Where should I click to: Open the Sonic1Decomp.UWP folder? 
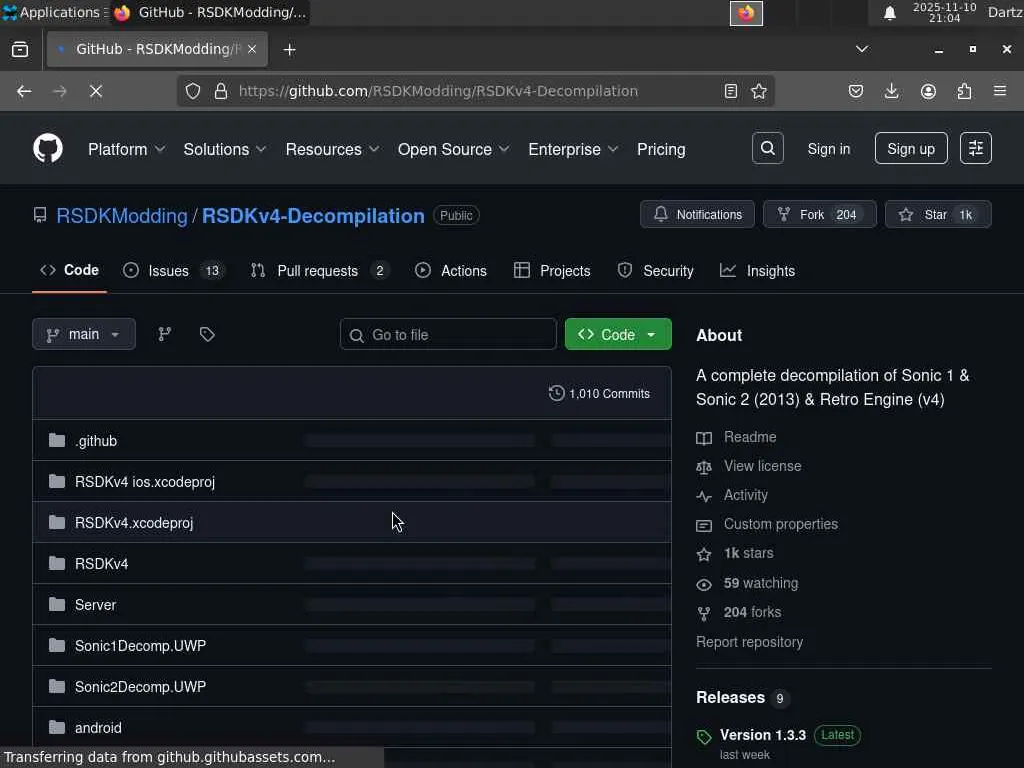pos(140,646)
